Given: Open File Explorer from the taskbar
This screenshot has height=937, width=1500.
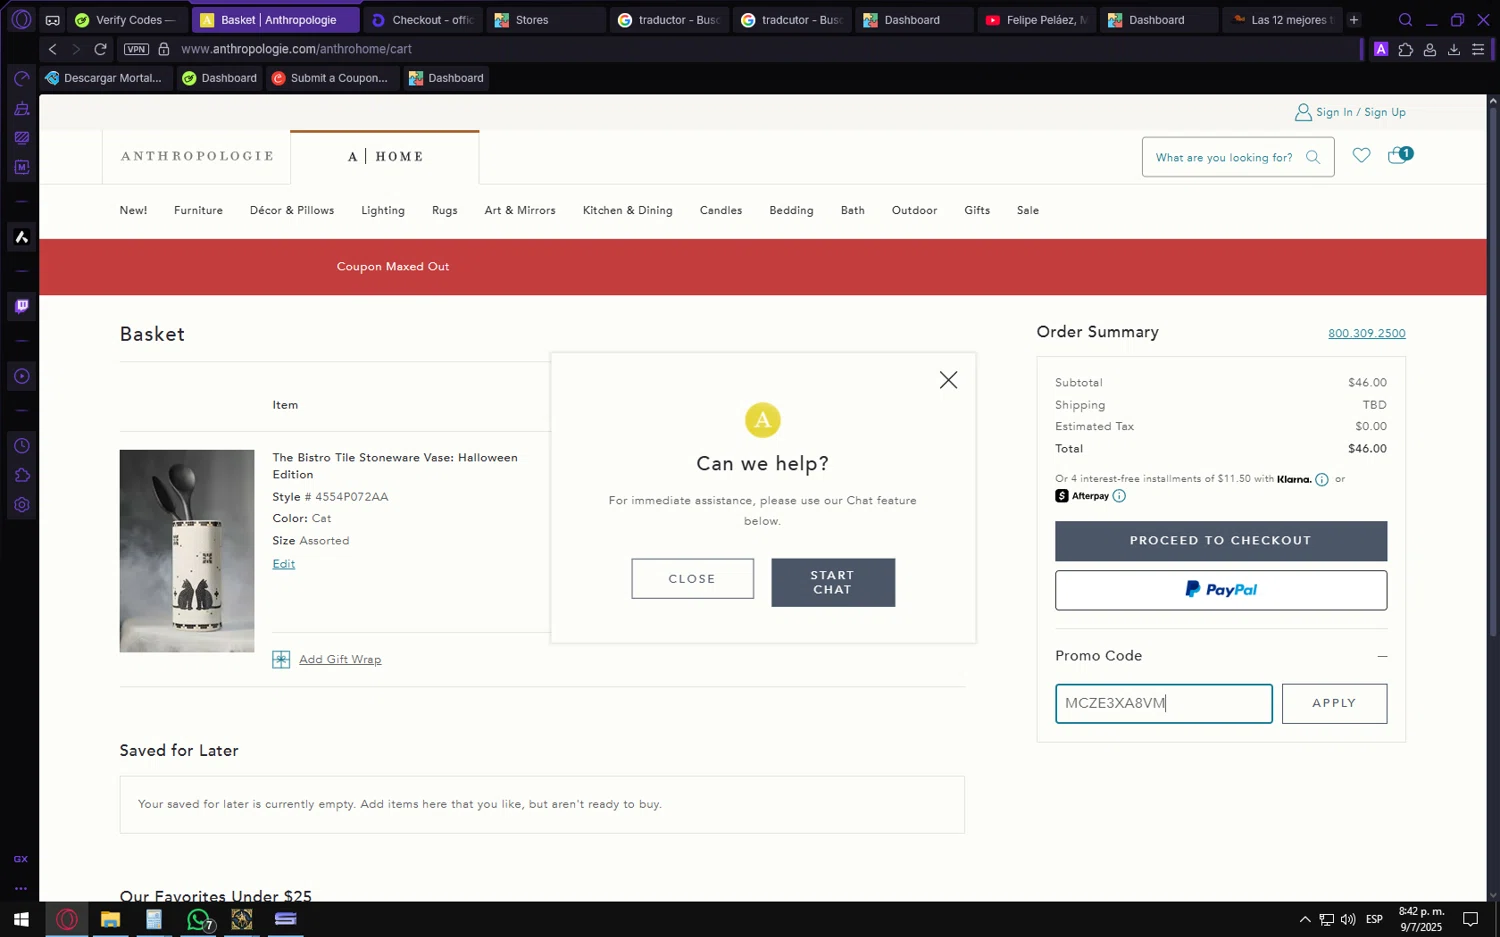Looking at the screenshot, I should (110, 919).
